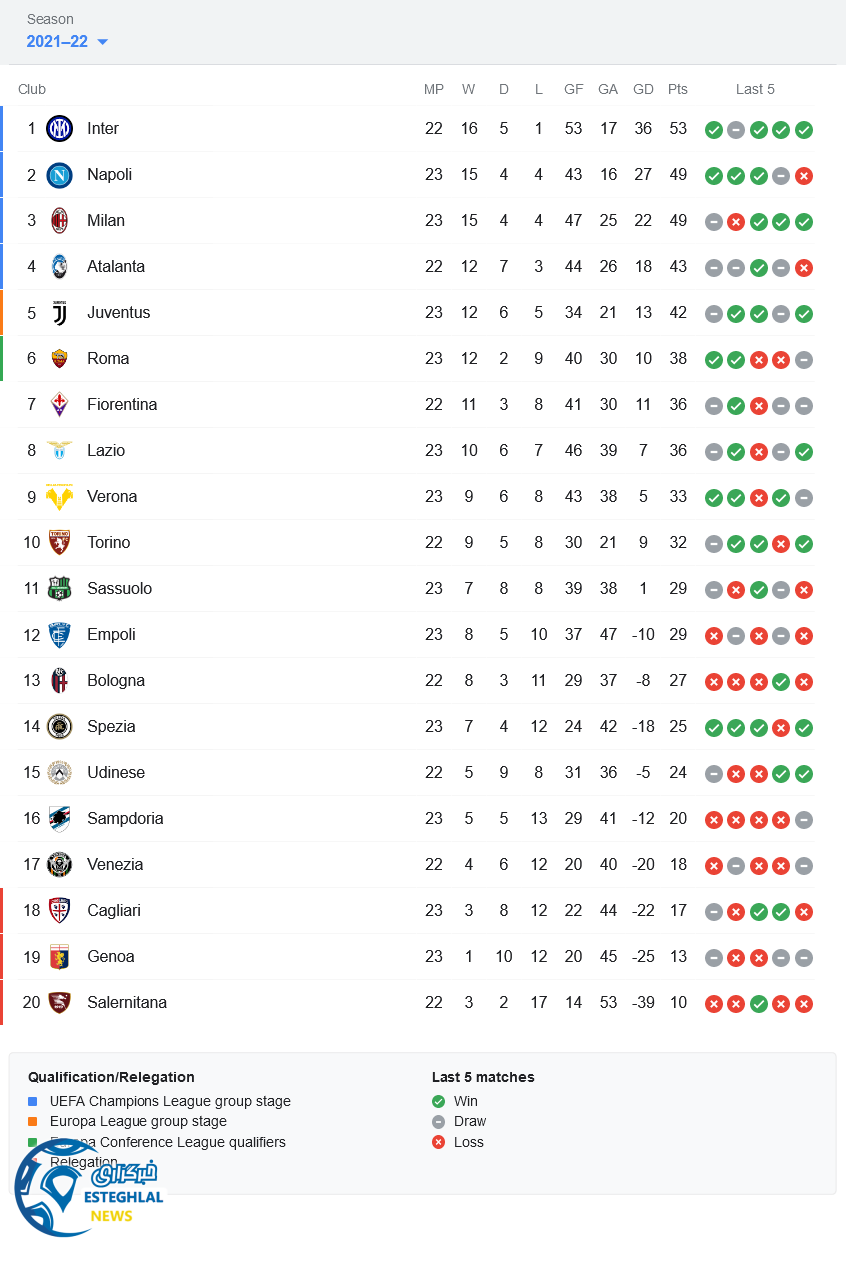The width and height of the screenshot is (846, 1262).
Task: Click the Roma club crest
Action: [60, 359]
